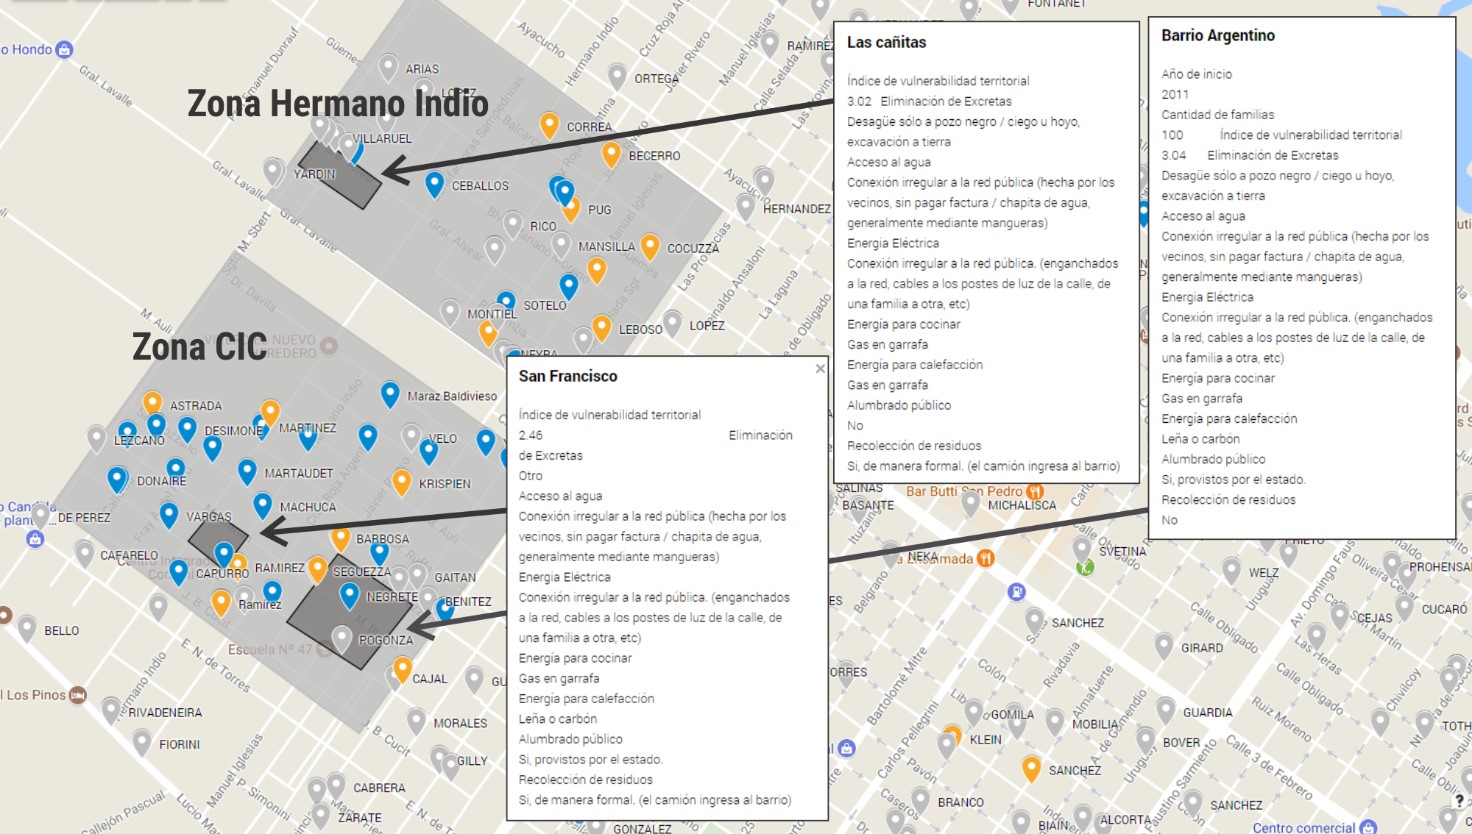1472x834 pixels.
Task: Select the orange pin beside BECERRO
Action: [611, 153]
